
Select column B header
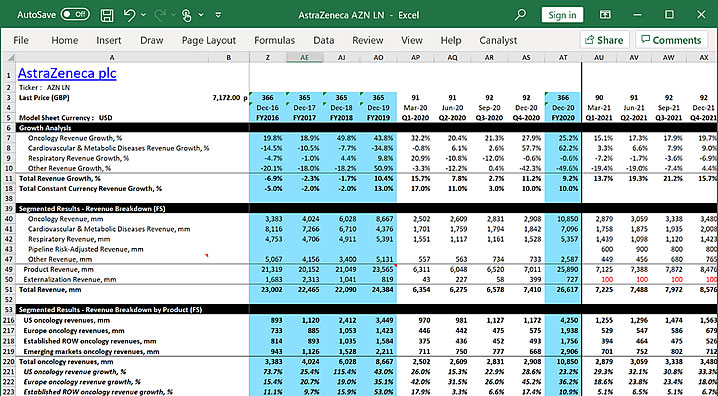229,58
